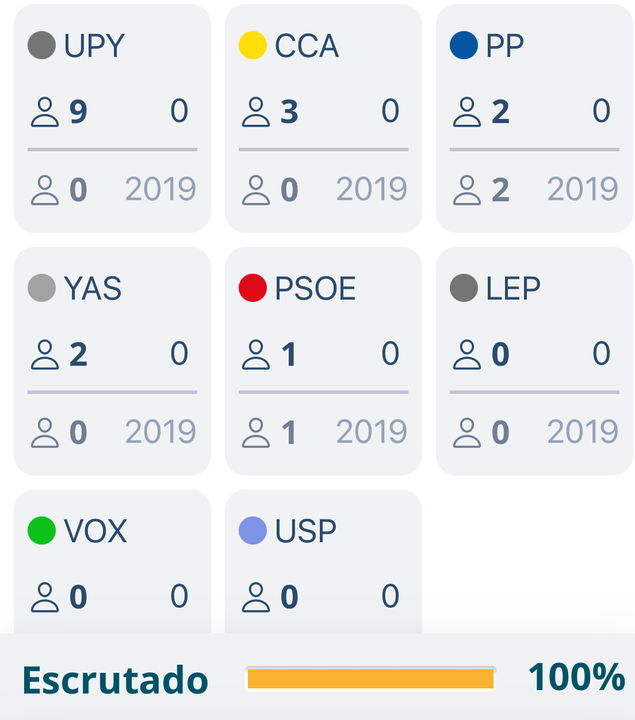Image resolution: width=635 pixels, height=720 pixels.
Task: Click PP's 2019 seats person icon
Action: click(x=467, y=190)
